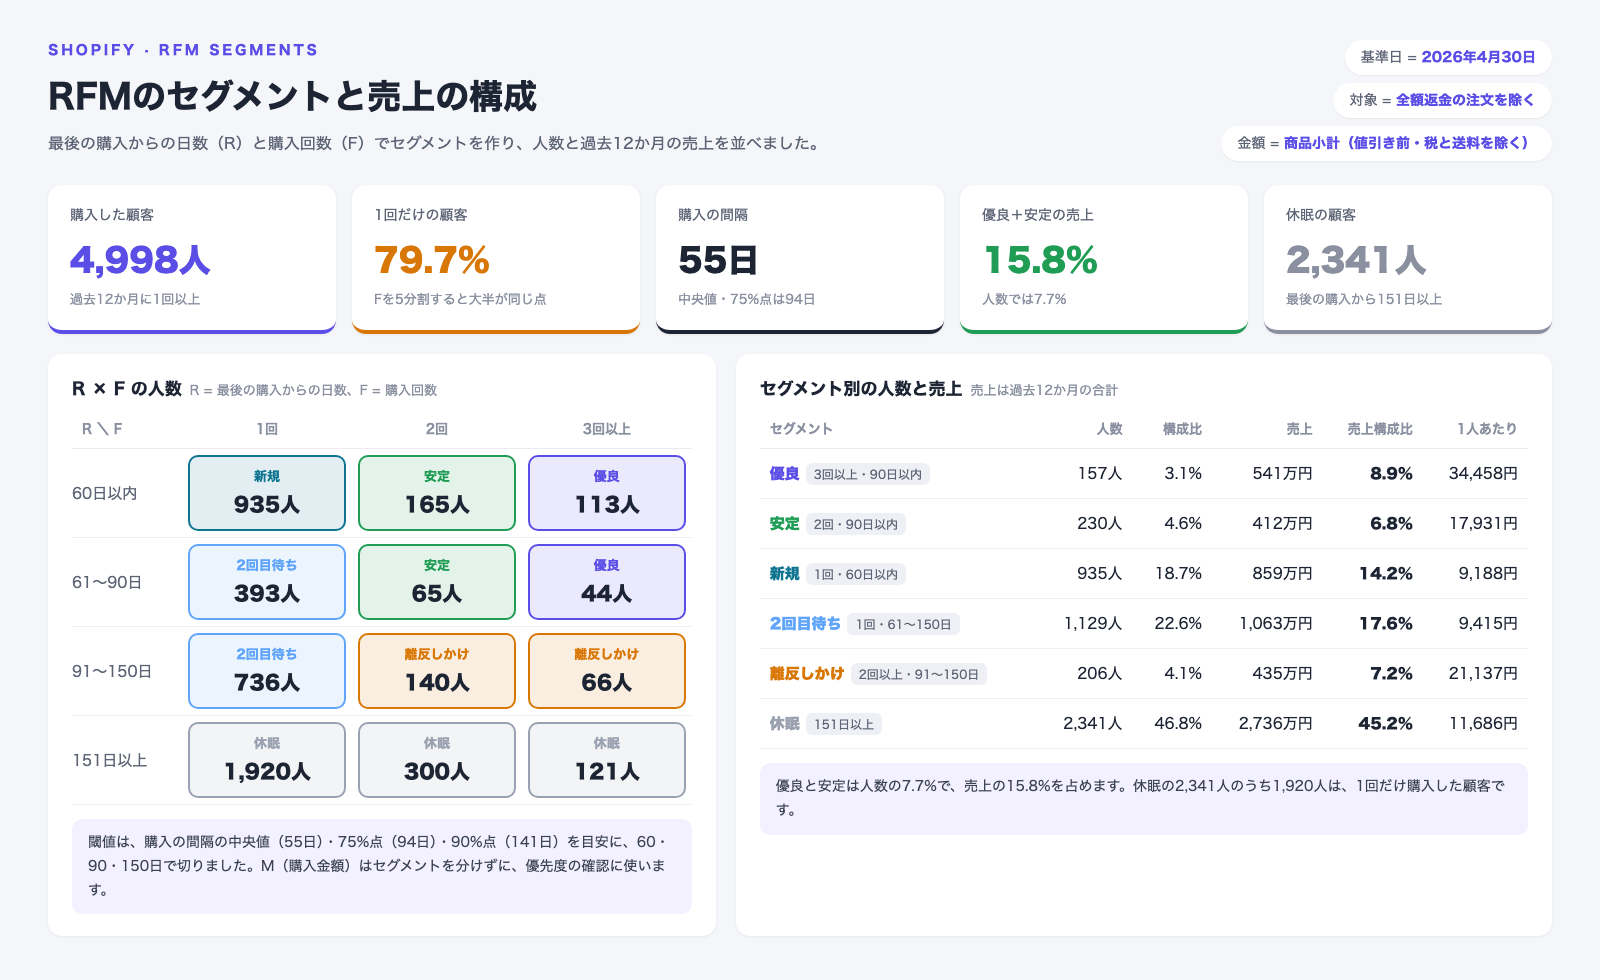Select the 休眠の顧客 KPI card

click(x=1408, y=259)
